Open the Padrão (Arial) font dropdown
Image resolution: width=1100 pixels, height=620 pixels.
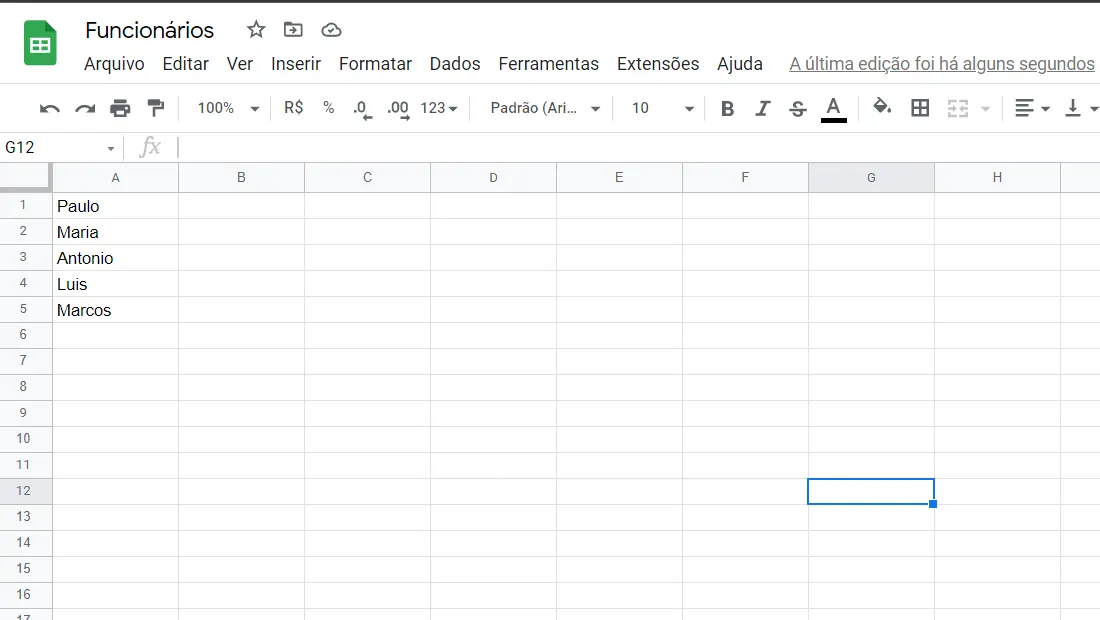[x=545, y=108]
